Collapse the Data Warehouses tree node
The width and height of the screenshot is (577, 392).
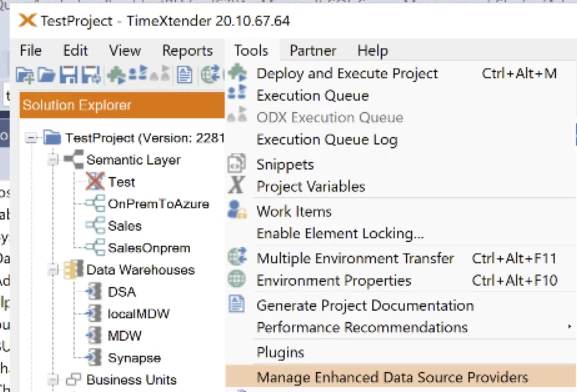[53, 270]
